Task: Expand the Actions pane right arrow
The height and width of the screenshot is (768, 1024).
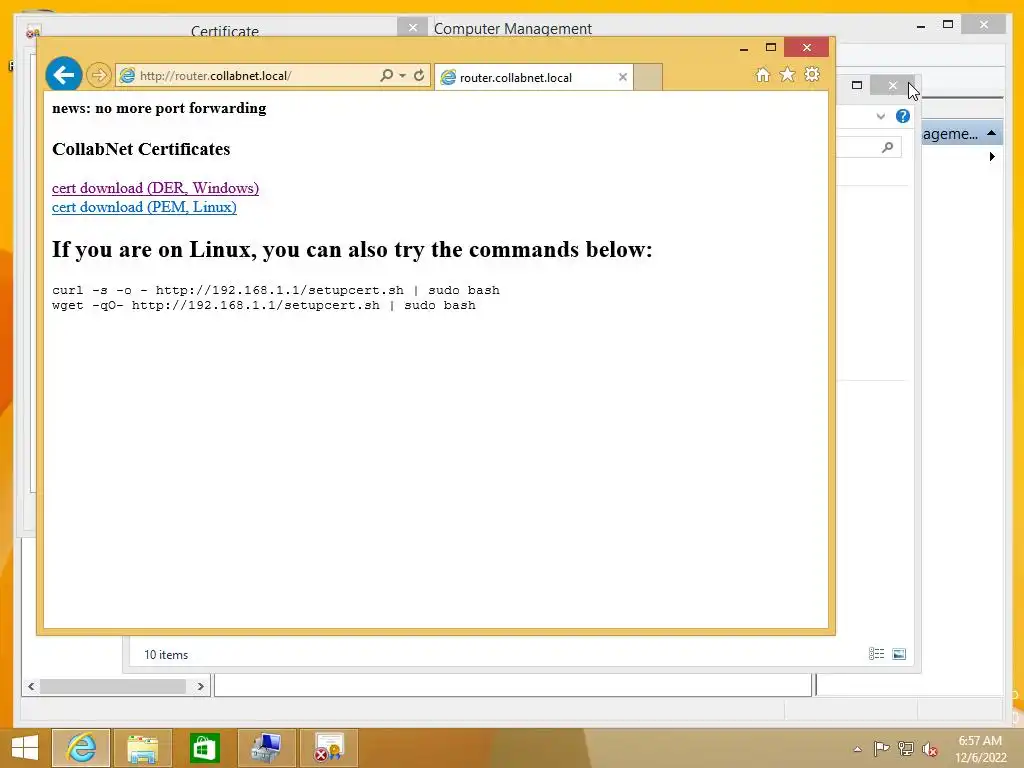Action: tap(992, 157)
